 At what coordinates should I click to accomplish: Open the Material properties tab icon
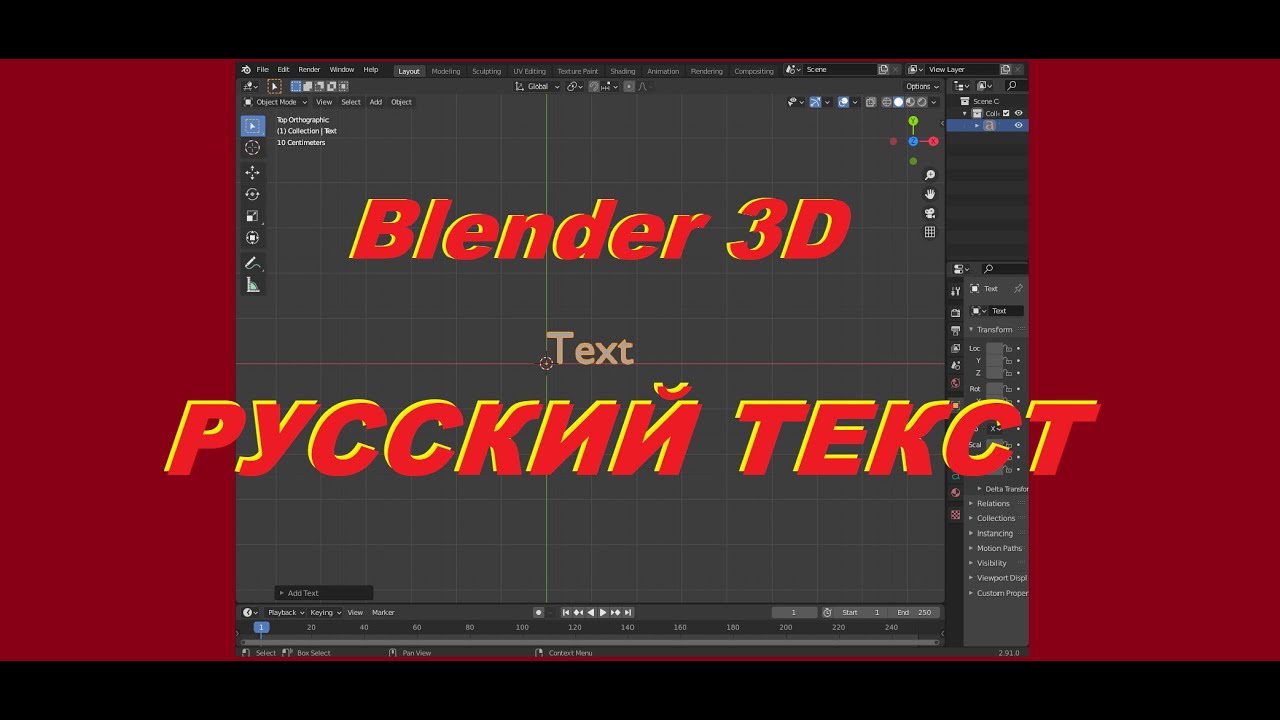(x=956, y=493)
